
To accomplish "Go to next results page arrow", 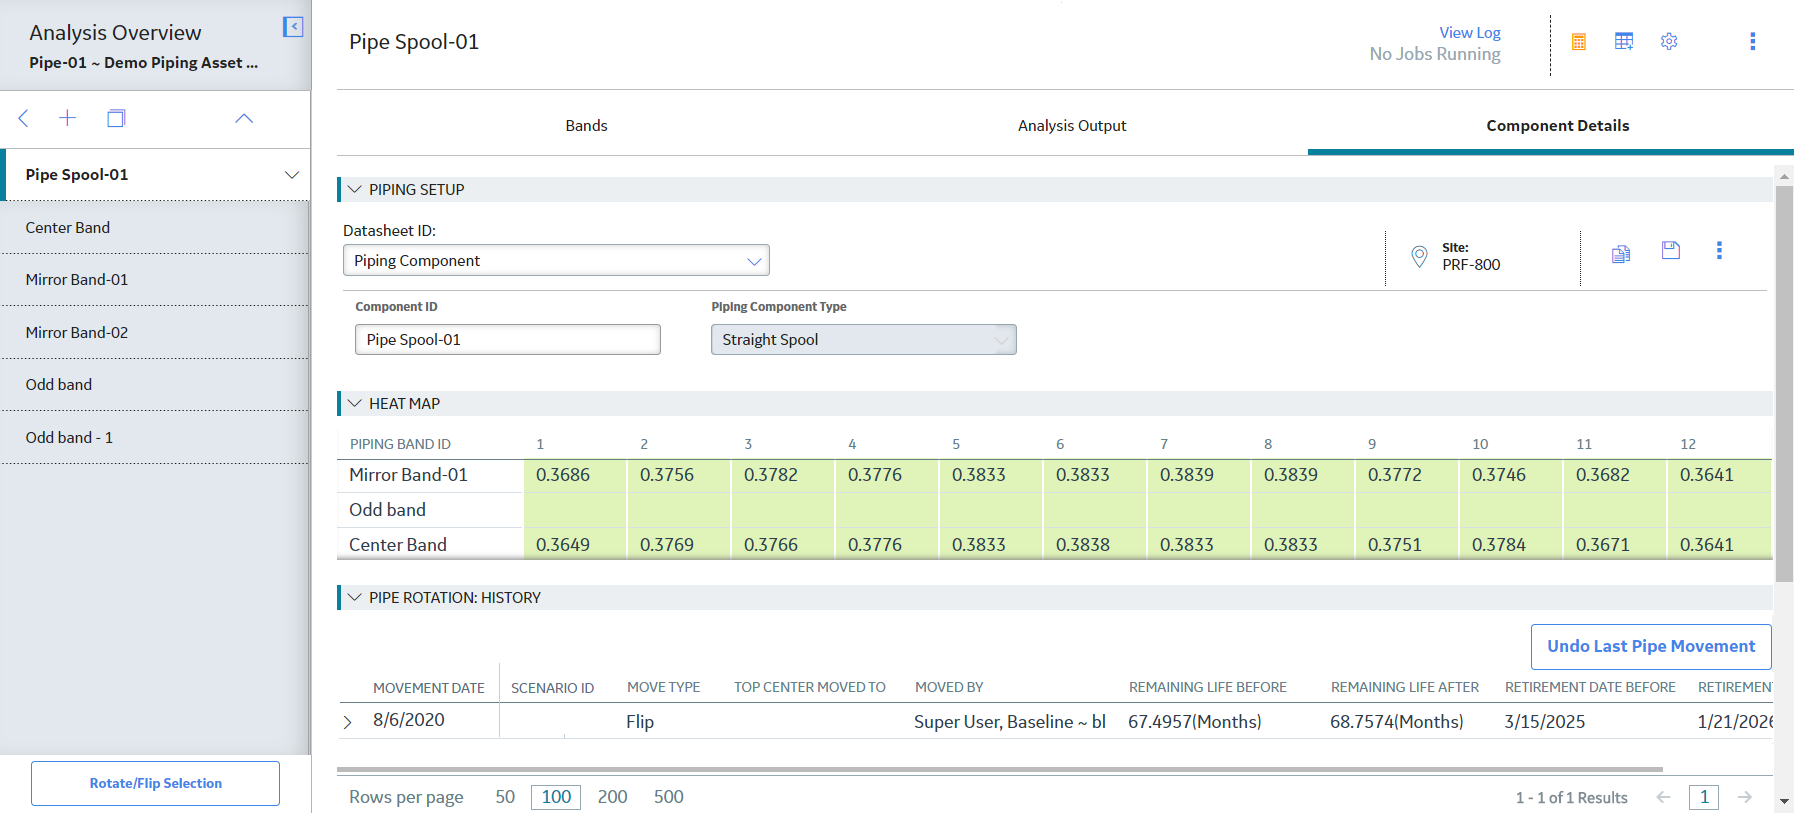I will point(1745,797).
